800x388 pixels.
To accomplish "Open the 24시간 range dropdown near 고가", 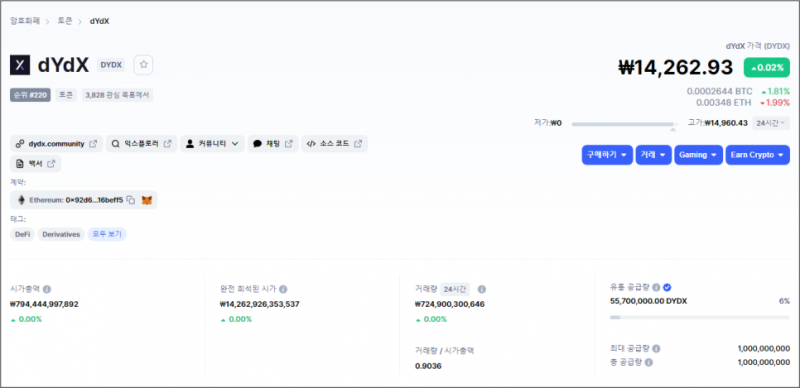I will point(771,123).
